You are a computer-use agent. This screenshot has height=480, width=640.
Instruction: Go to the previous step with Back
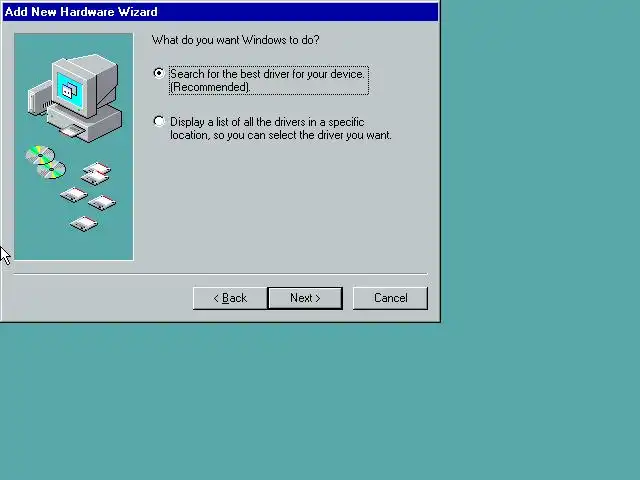pos(230,298)
